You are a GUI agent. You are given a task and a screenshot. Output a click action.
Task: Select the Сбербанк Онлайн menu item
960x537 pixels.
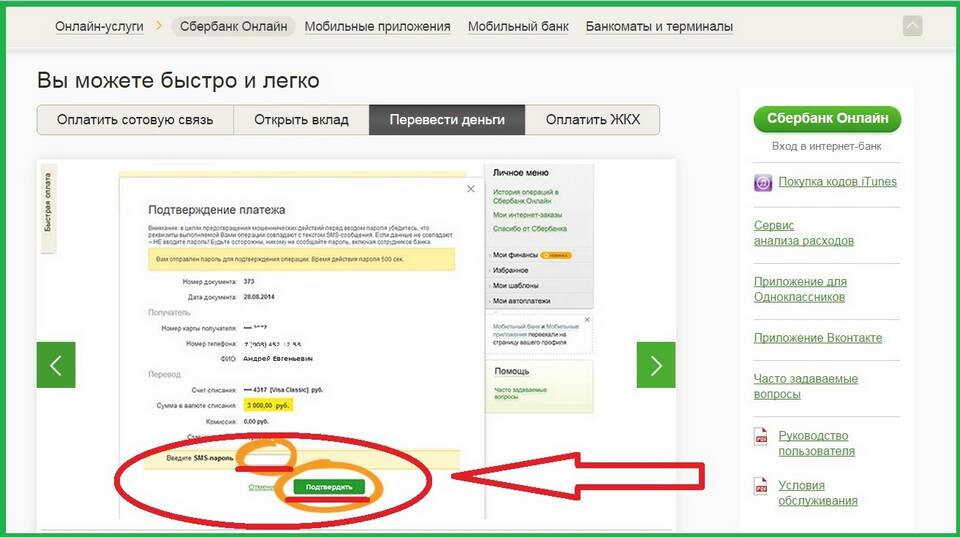(x=233, y=26)
